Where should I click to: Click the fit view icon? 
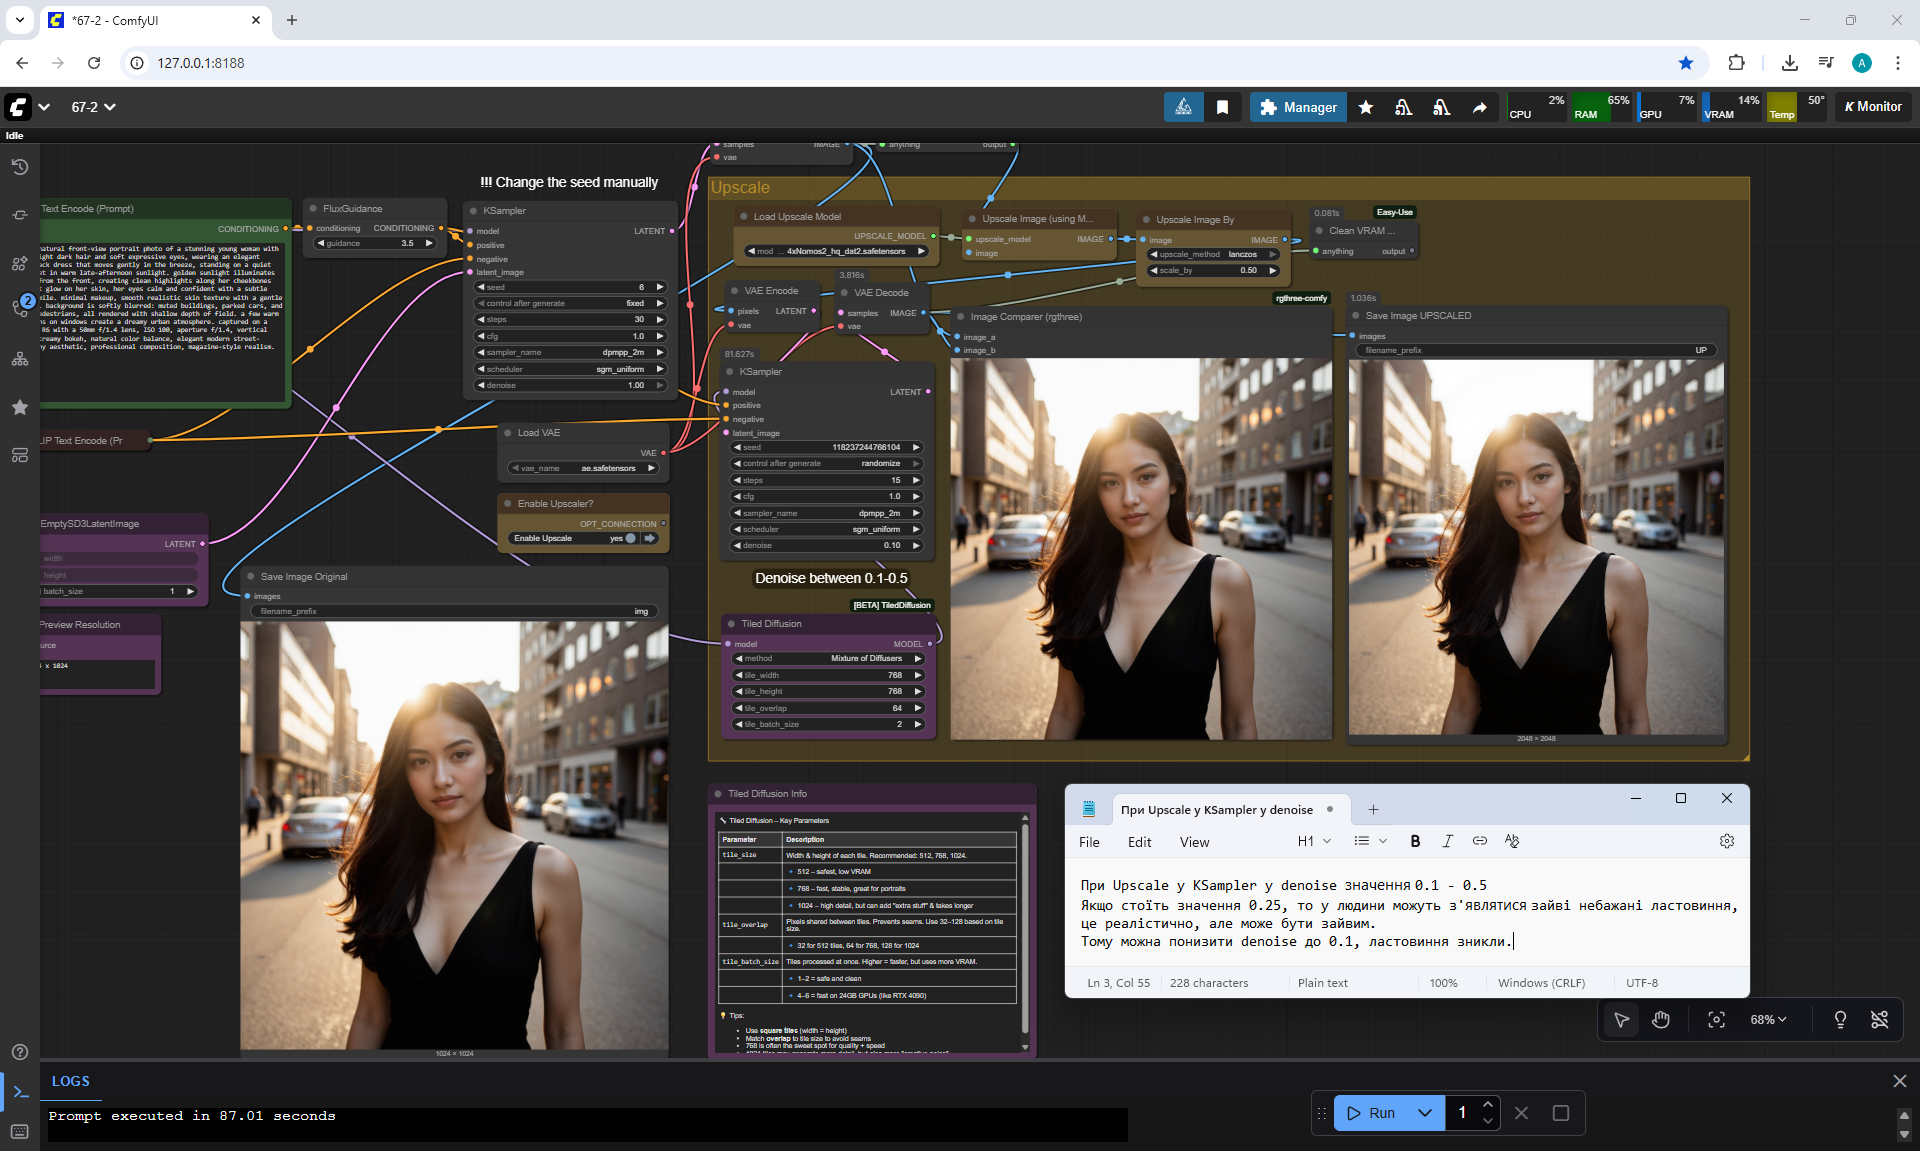tap(1716, 1020)
